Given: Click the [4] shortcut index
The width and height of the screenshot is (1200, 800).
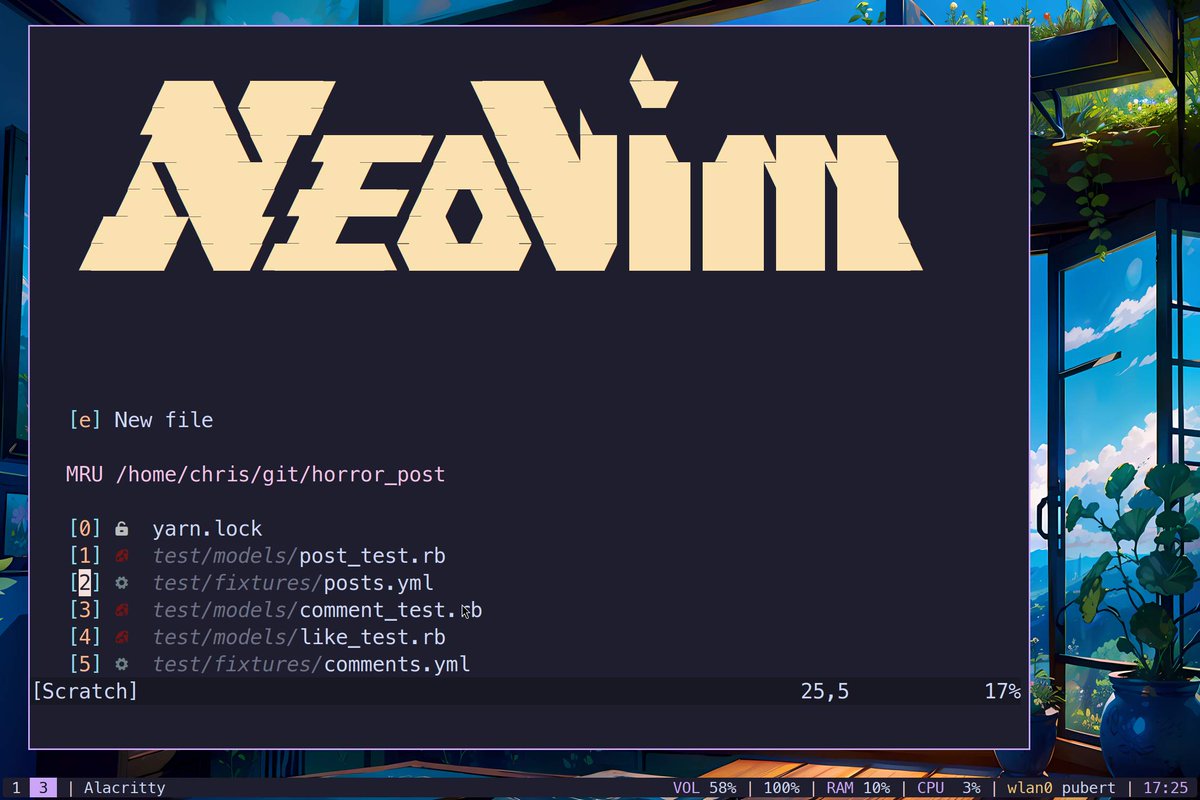Looking at the screenshot, I should (x=85, y=637).
